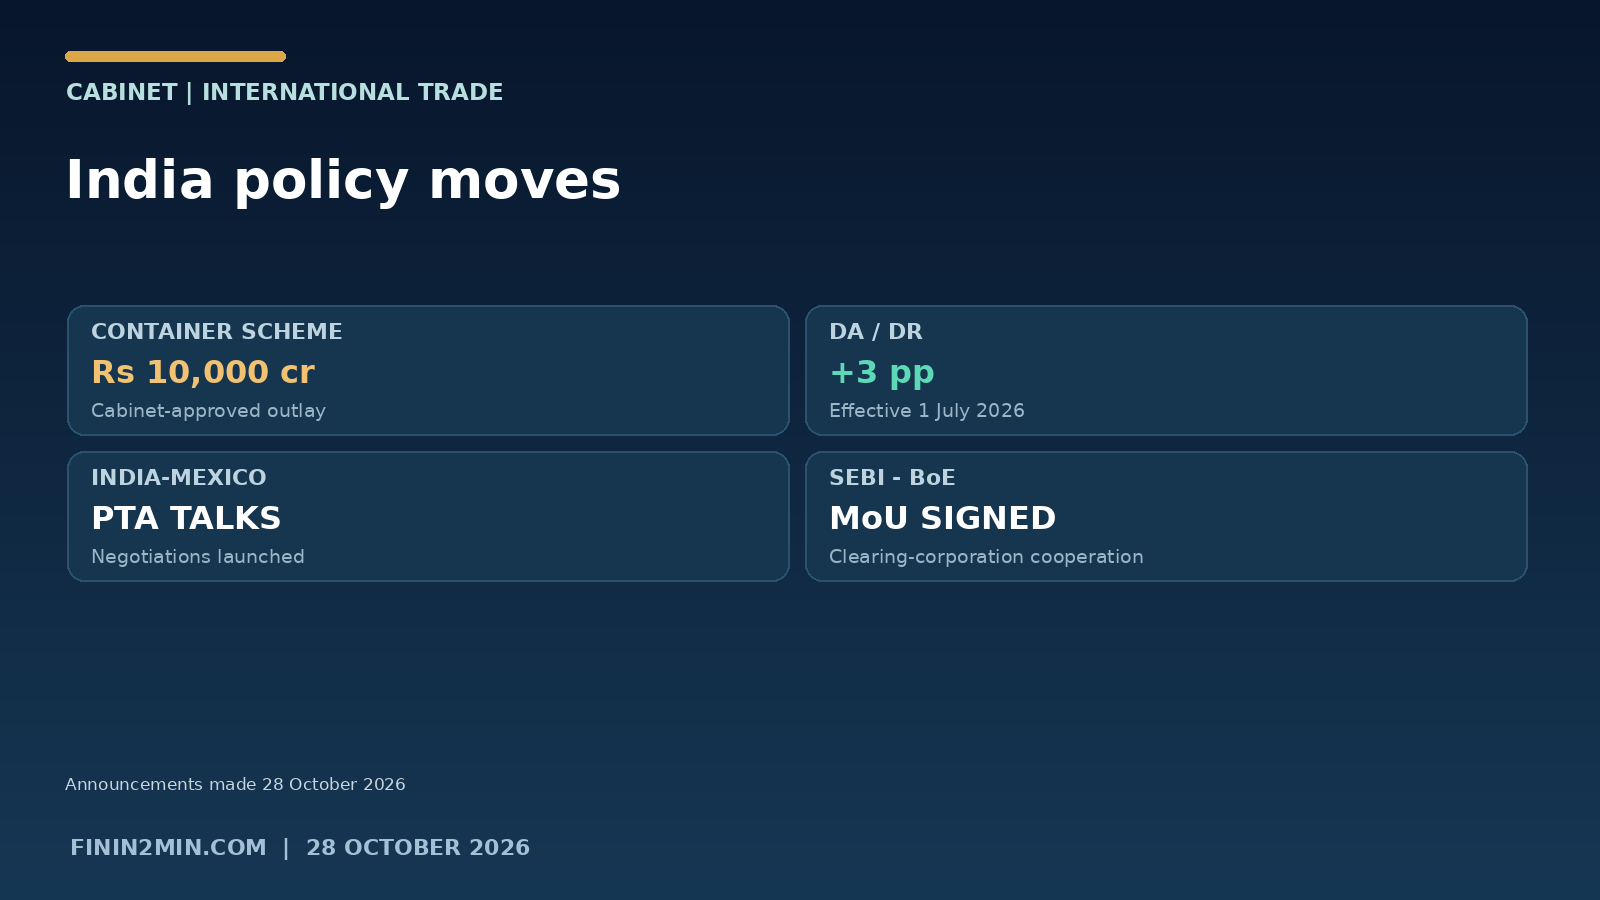Viewport: 1600px width, 900px height.
Task: Click the +3 pp value
Action: (x=881, y=373)
